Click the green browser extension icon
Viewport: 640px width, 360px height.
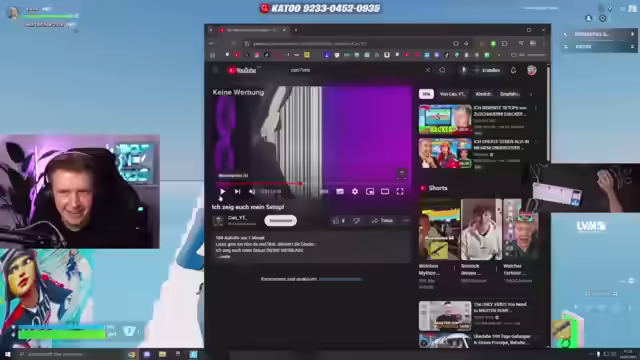click(493, 43)
